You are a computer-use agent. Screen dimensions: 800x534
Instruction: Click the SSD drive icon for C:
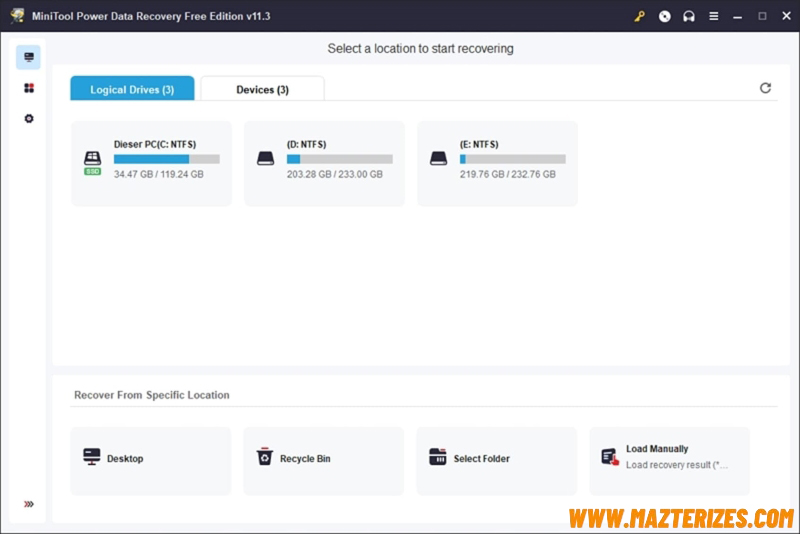coord(92,163)
